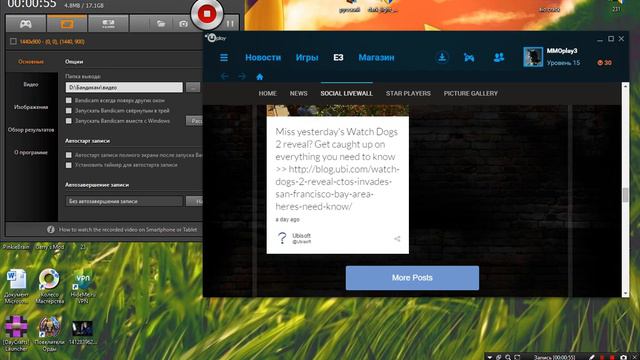640x360 pixels.
Task: Click the MMOplay3 profile avatar
Action: 533,57
